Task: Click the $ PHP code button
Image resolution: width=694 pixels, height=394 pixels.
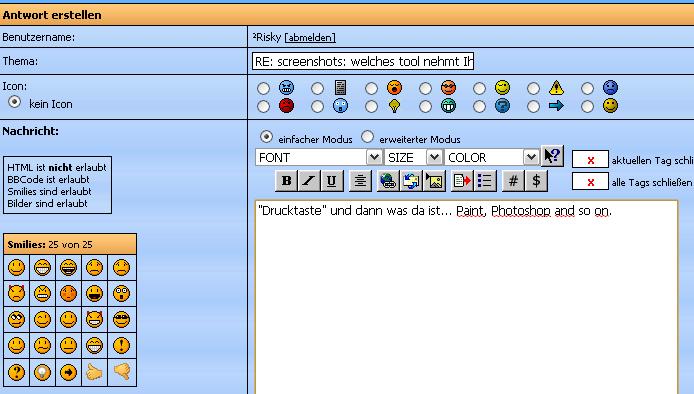Action: (x=536, y=181)
